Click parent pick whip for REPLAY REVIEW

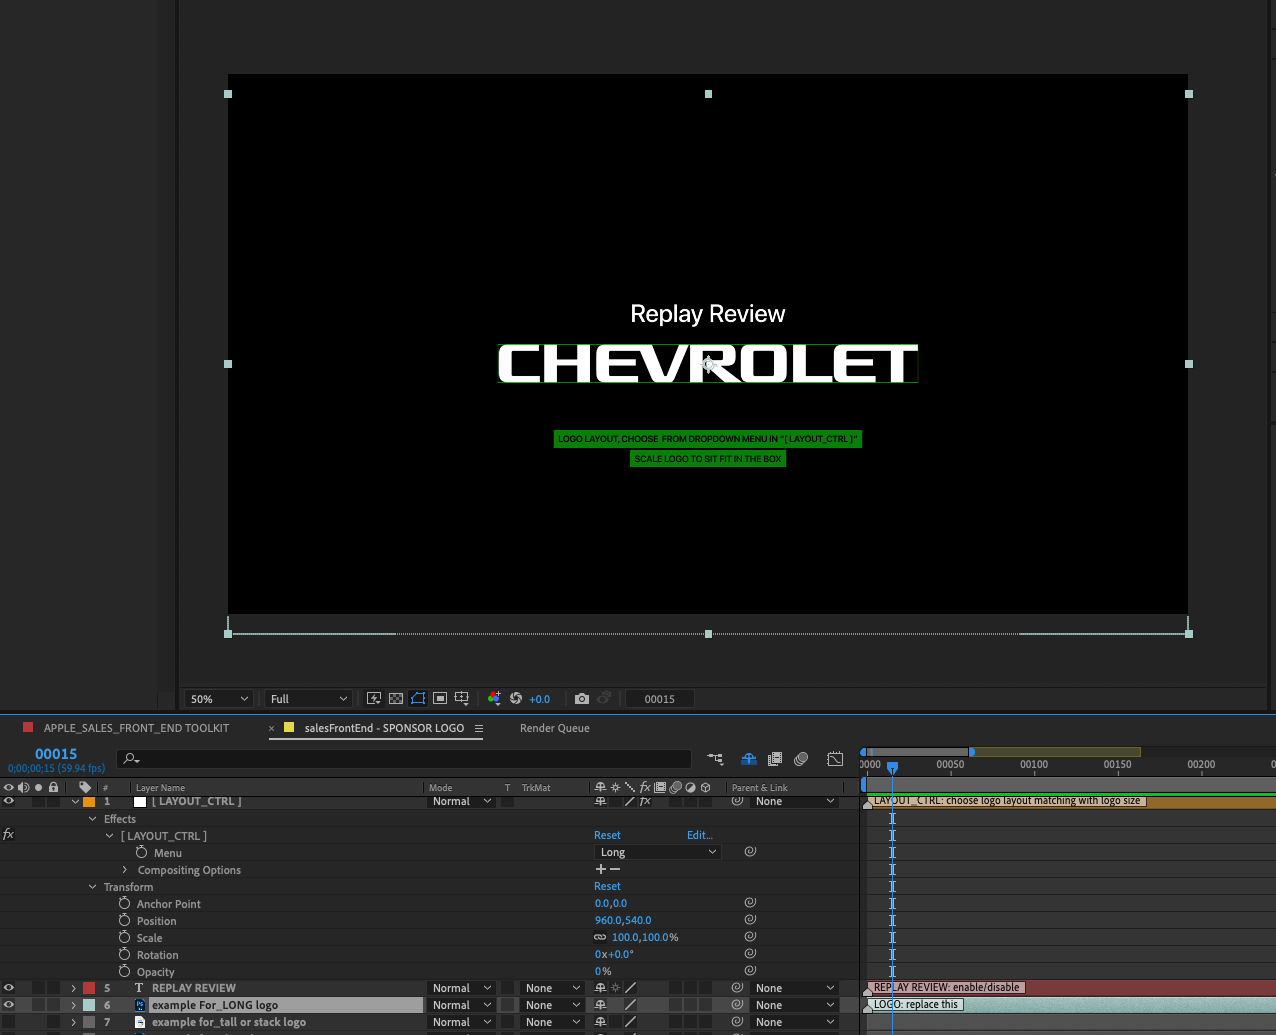(737, 988)
